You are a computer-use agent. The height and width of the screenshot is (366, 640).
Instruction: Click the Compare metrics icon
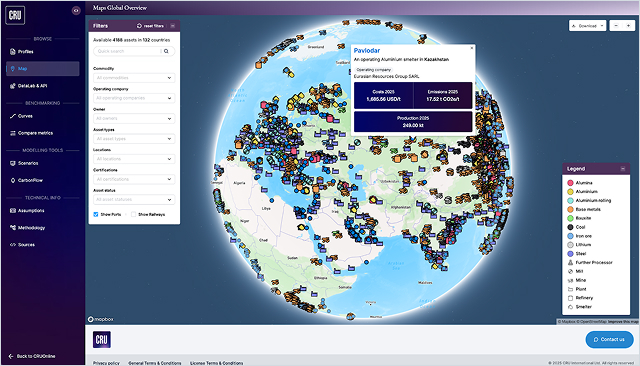click(x=13, y=133)
